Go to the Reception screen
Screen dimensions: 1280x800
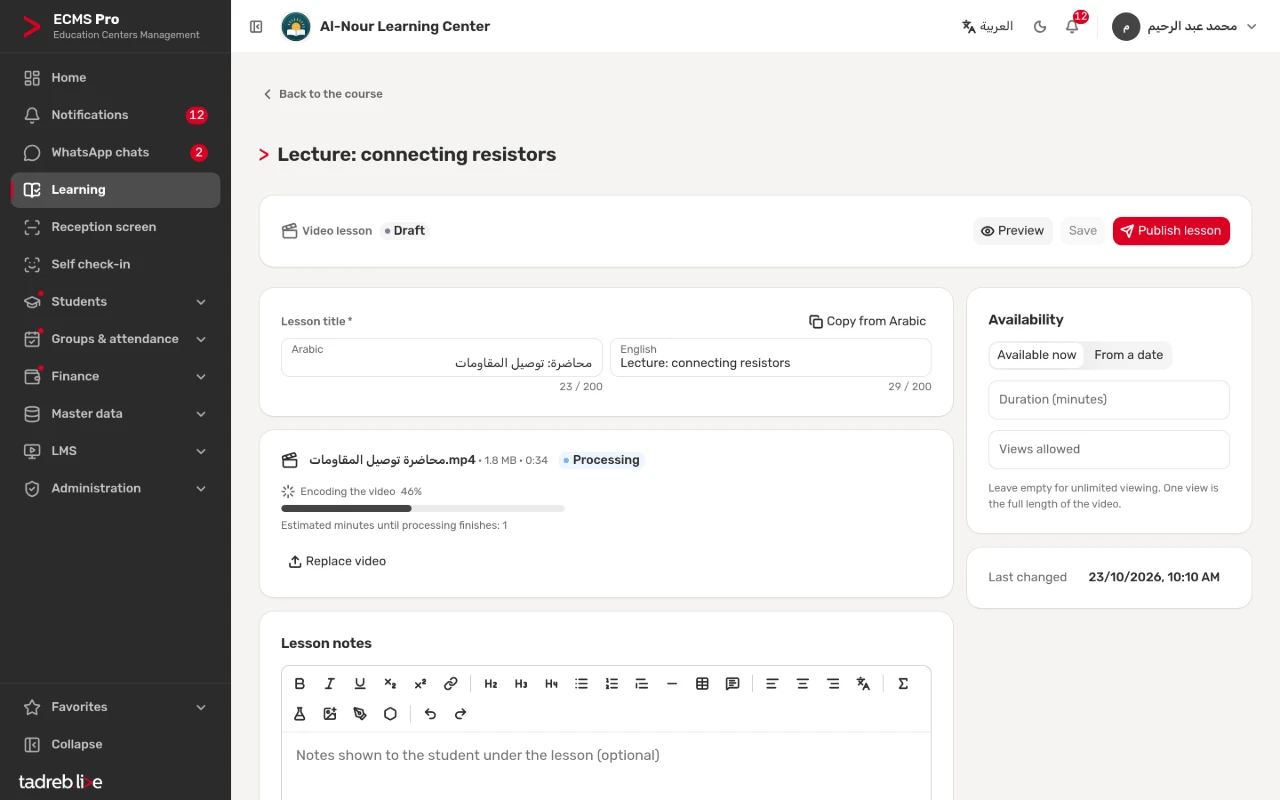(115, 227)
